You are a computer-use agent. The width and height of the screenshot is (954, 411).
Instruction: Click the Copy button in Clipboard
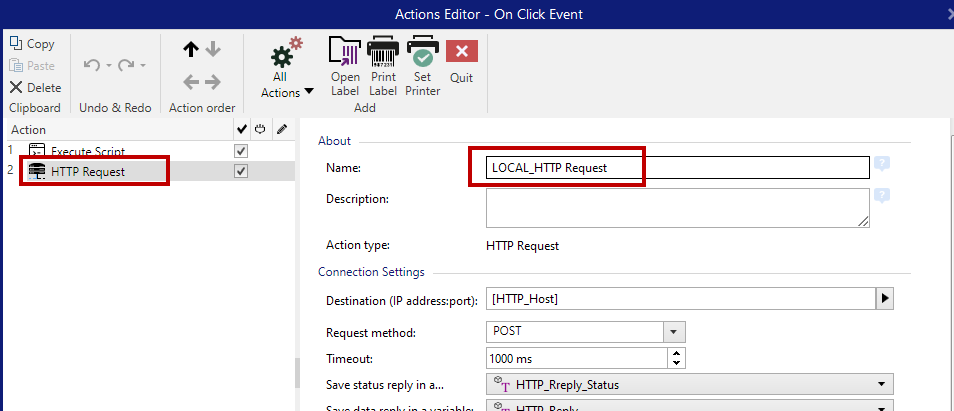pyautogui.click(x=33, y=44)
